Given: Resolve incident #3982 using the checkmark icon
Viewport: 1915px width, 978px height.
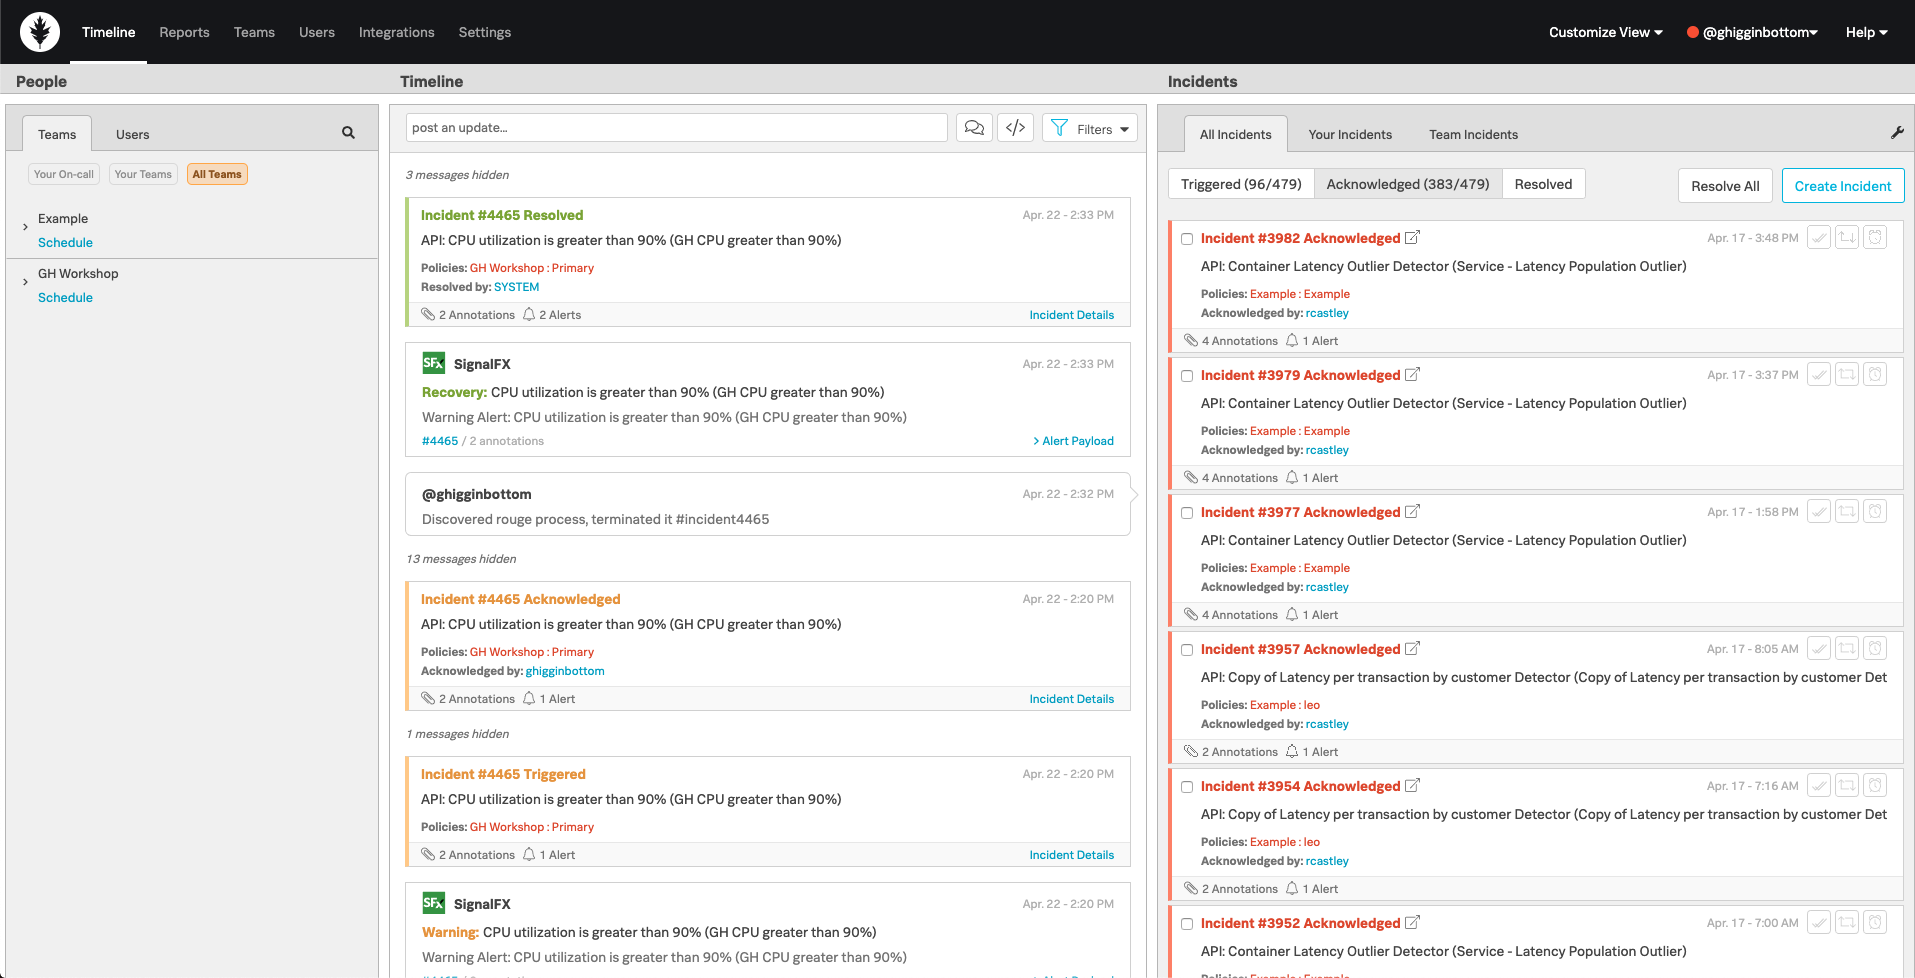Looking at the screenshot, I should point(1818,237).
